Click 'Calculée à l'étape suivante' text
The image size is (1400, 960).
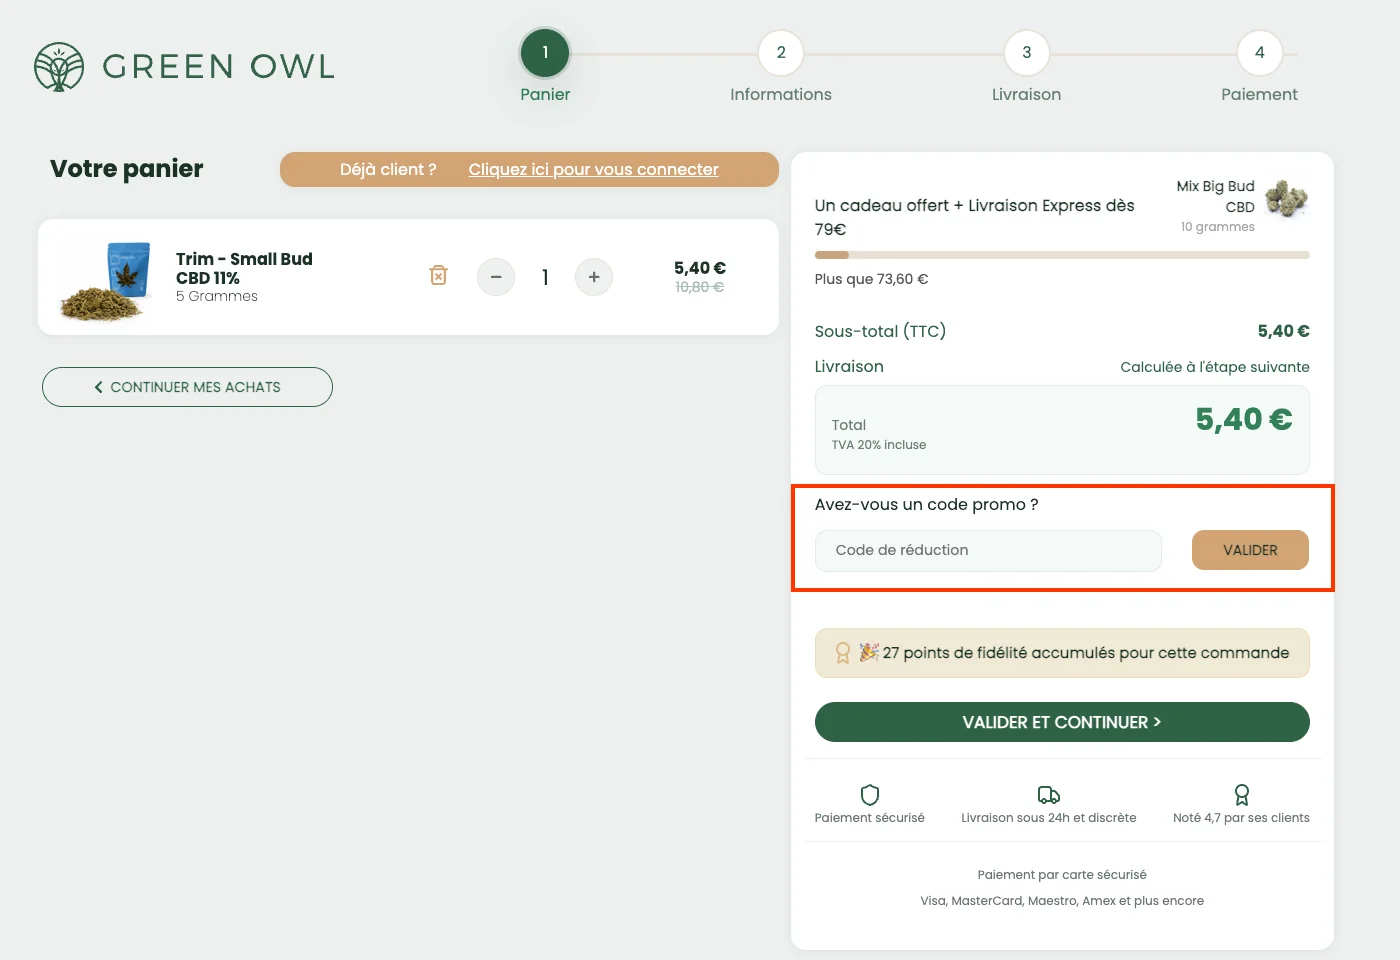click(x=1215, y=367)
